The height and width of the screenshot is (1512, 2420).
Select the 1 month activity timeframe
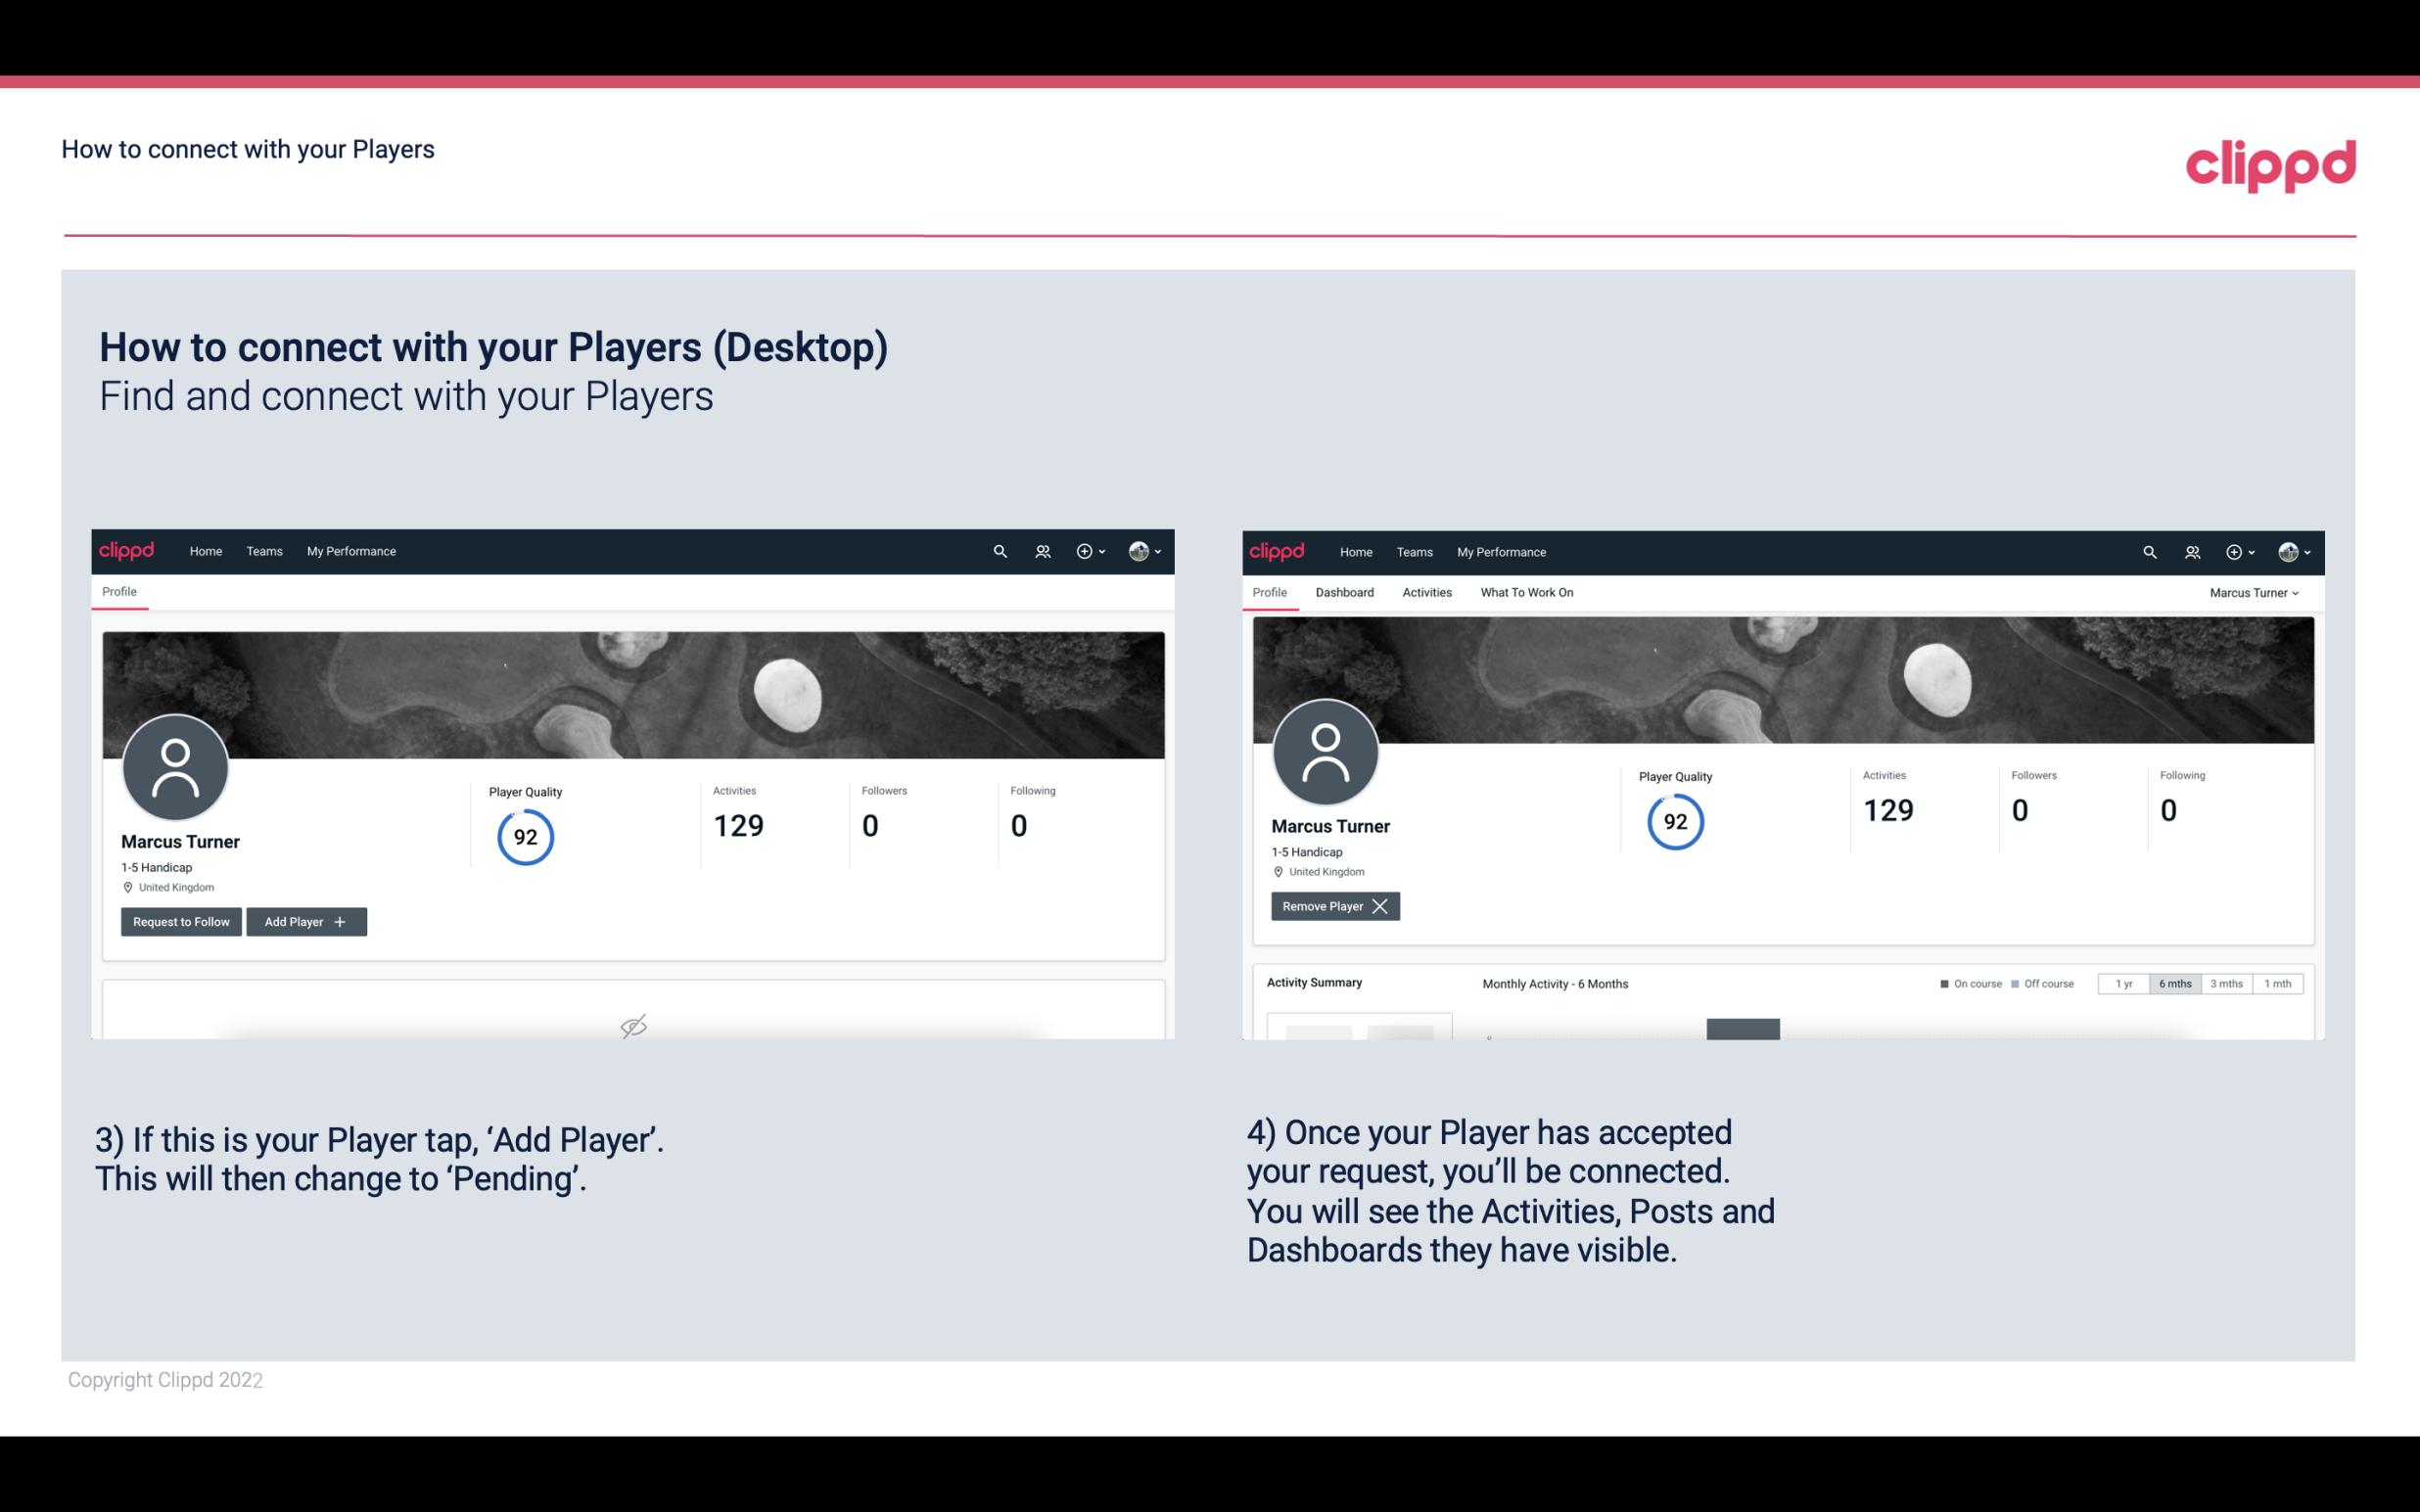[2275, 983]
